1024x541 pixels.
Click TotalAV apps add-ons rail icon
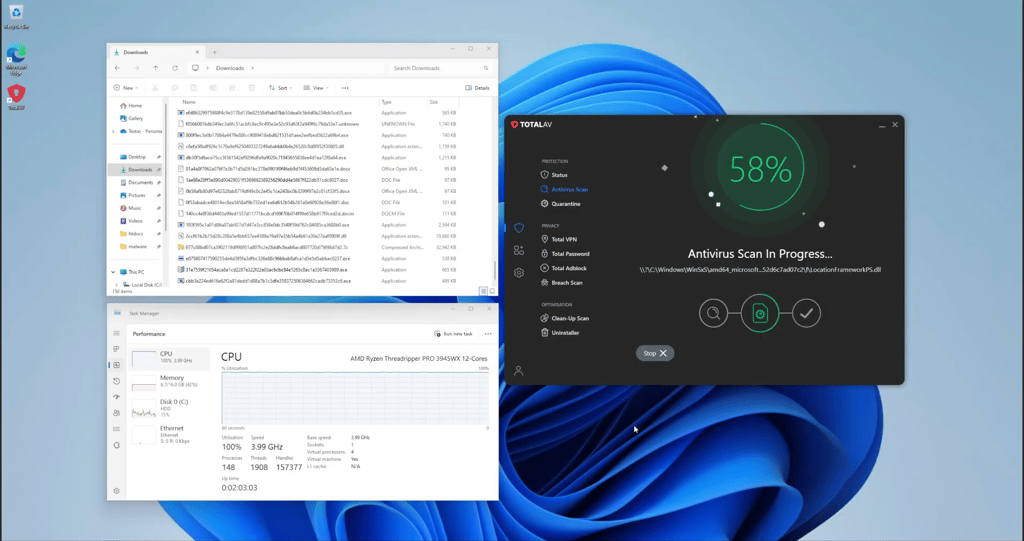(x=519, y=250)
